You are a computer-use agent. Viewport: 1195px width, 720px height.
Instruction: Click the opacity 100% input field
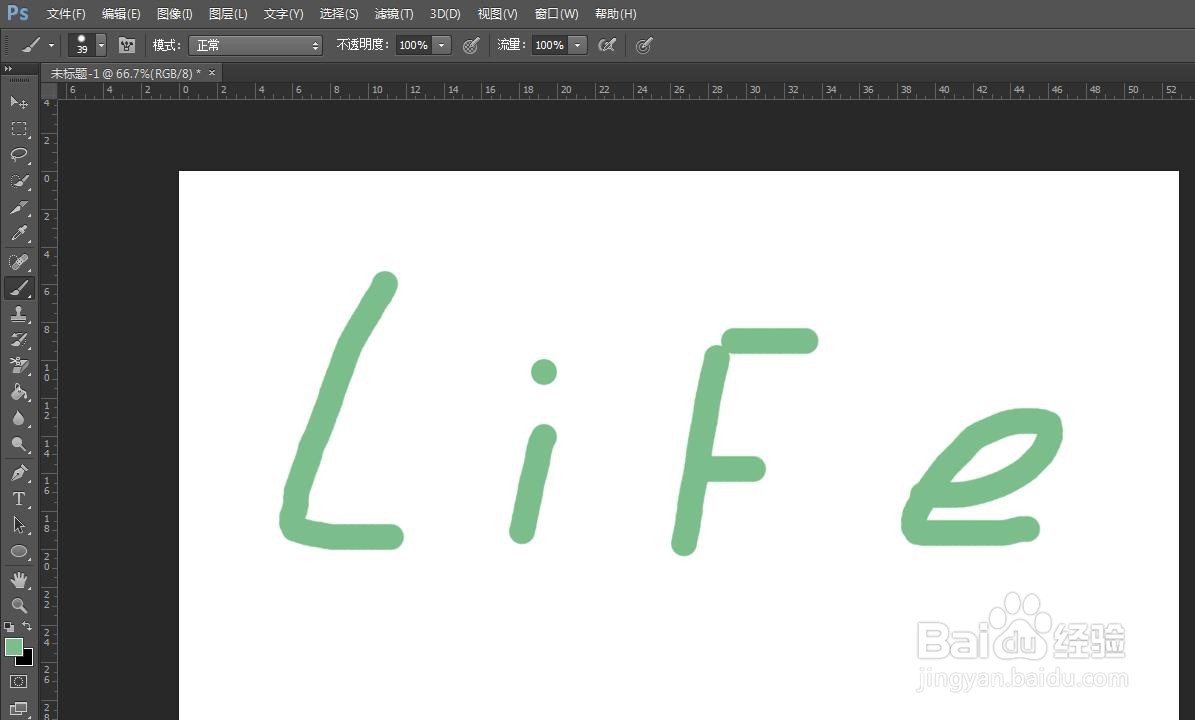click(x=414, y=46)
